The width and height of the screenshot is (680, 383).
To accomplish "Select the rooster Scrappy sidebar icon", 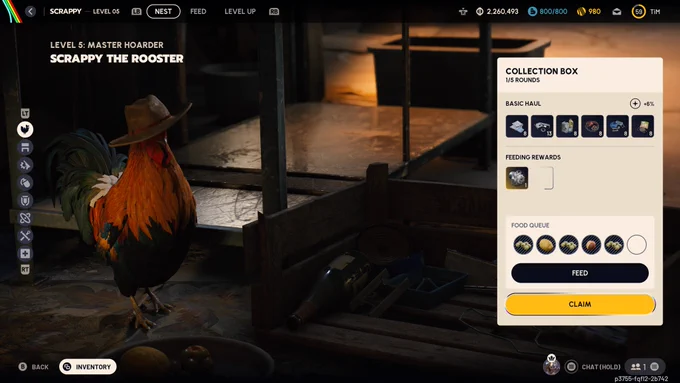I will coord(25,129).
